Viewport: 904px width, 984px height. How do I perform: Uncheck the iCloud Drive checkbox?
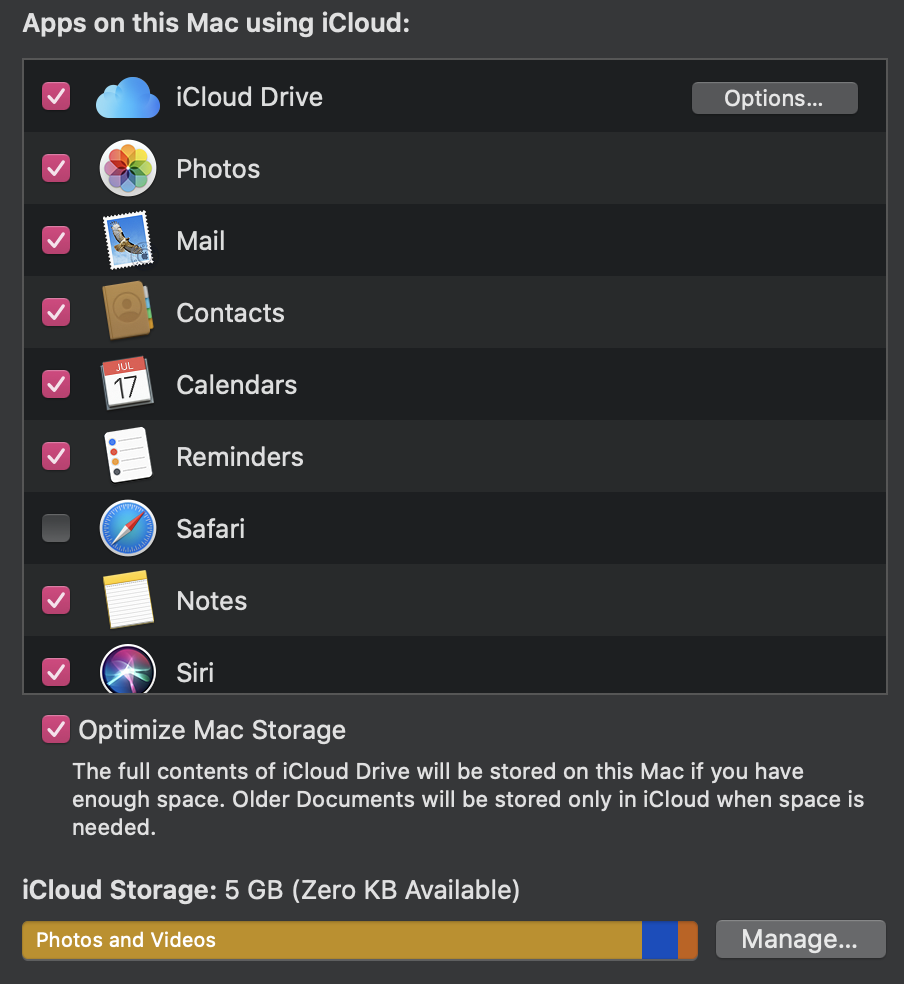[x=56, y=97]
